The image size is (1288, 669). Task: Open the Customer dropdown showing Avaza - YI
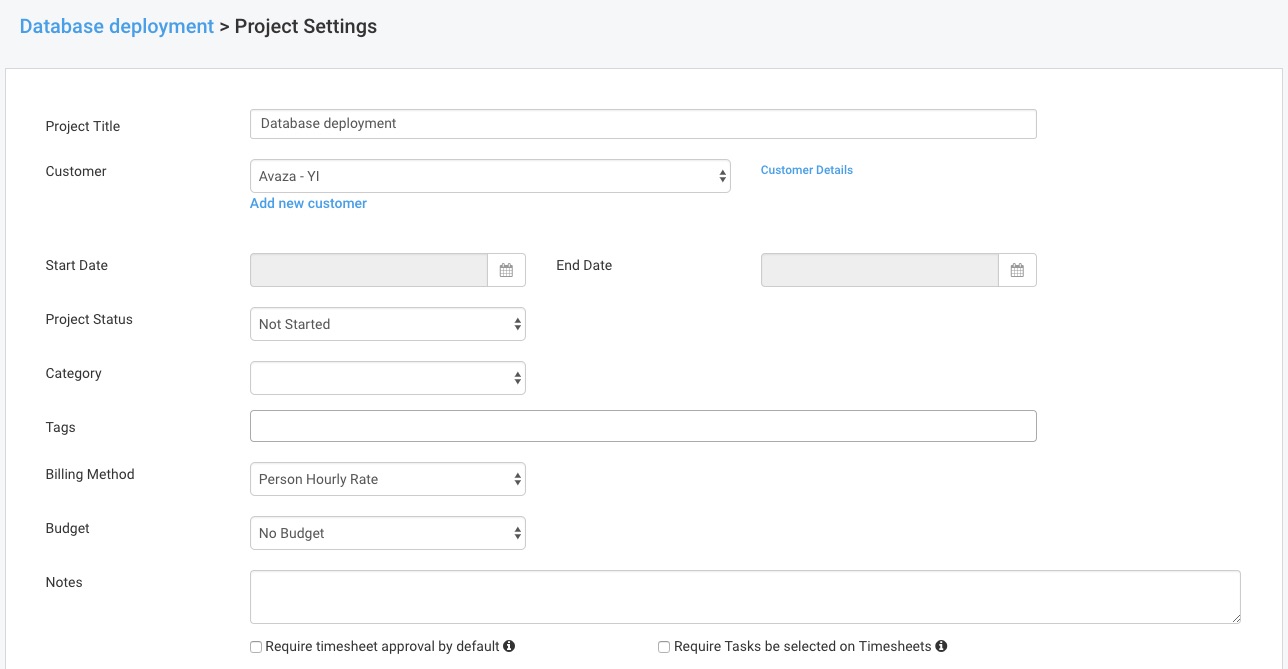pyautogui.click(x=490, y=176)
